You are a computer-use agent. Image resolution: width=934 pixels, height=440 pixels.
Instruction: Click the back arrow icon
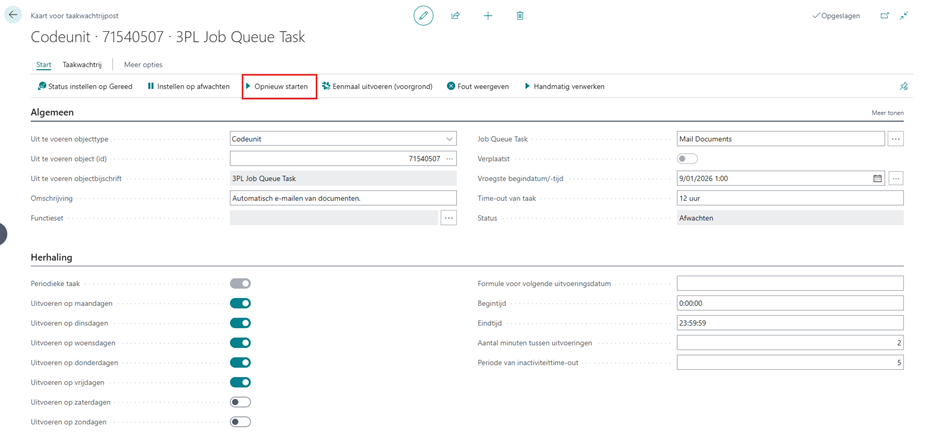(x=13, y=16)
